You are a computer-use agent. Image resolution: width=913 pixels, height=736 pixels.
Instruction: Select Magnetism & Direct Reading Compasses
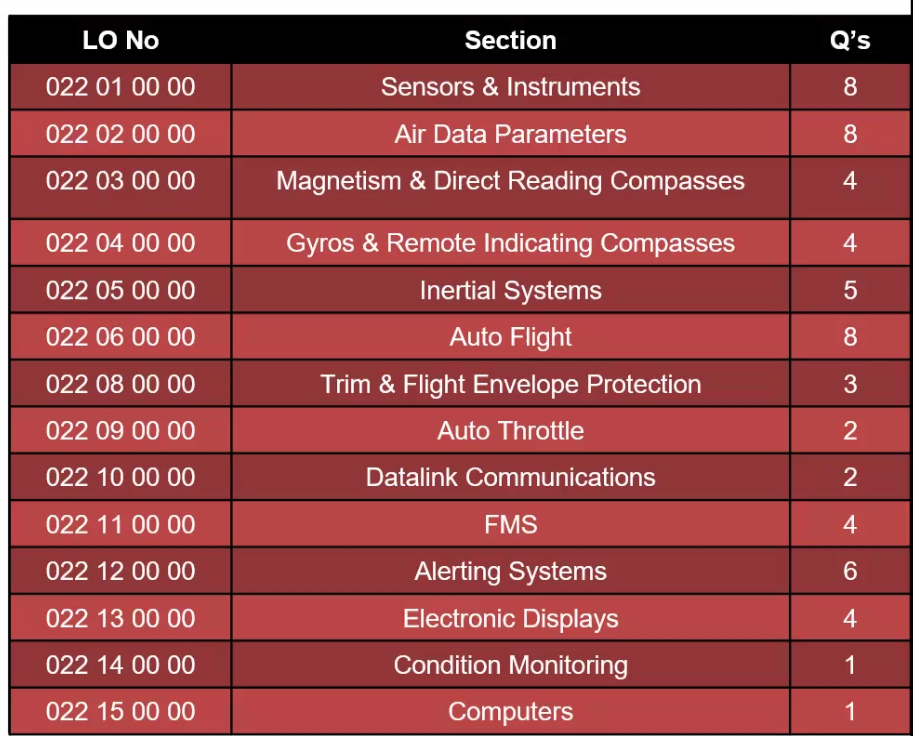[x=510, y=181]
